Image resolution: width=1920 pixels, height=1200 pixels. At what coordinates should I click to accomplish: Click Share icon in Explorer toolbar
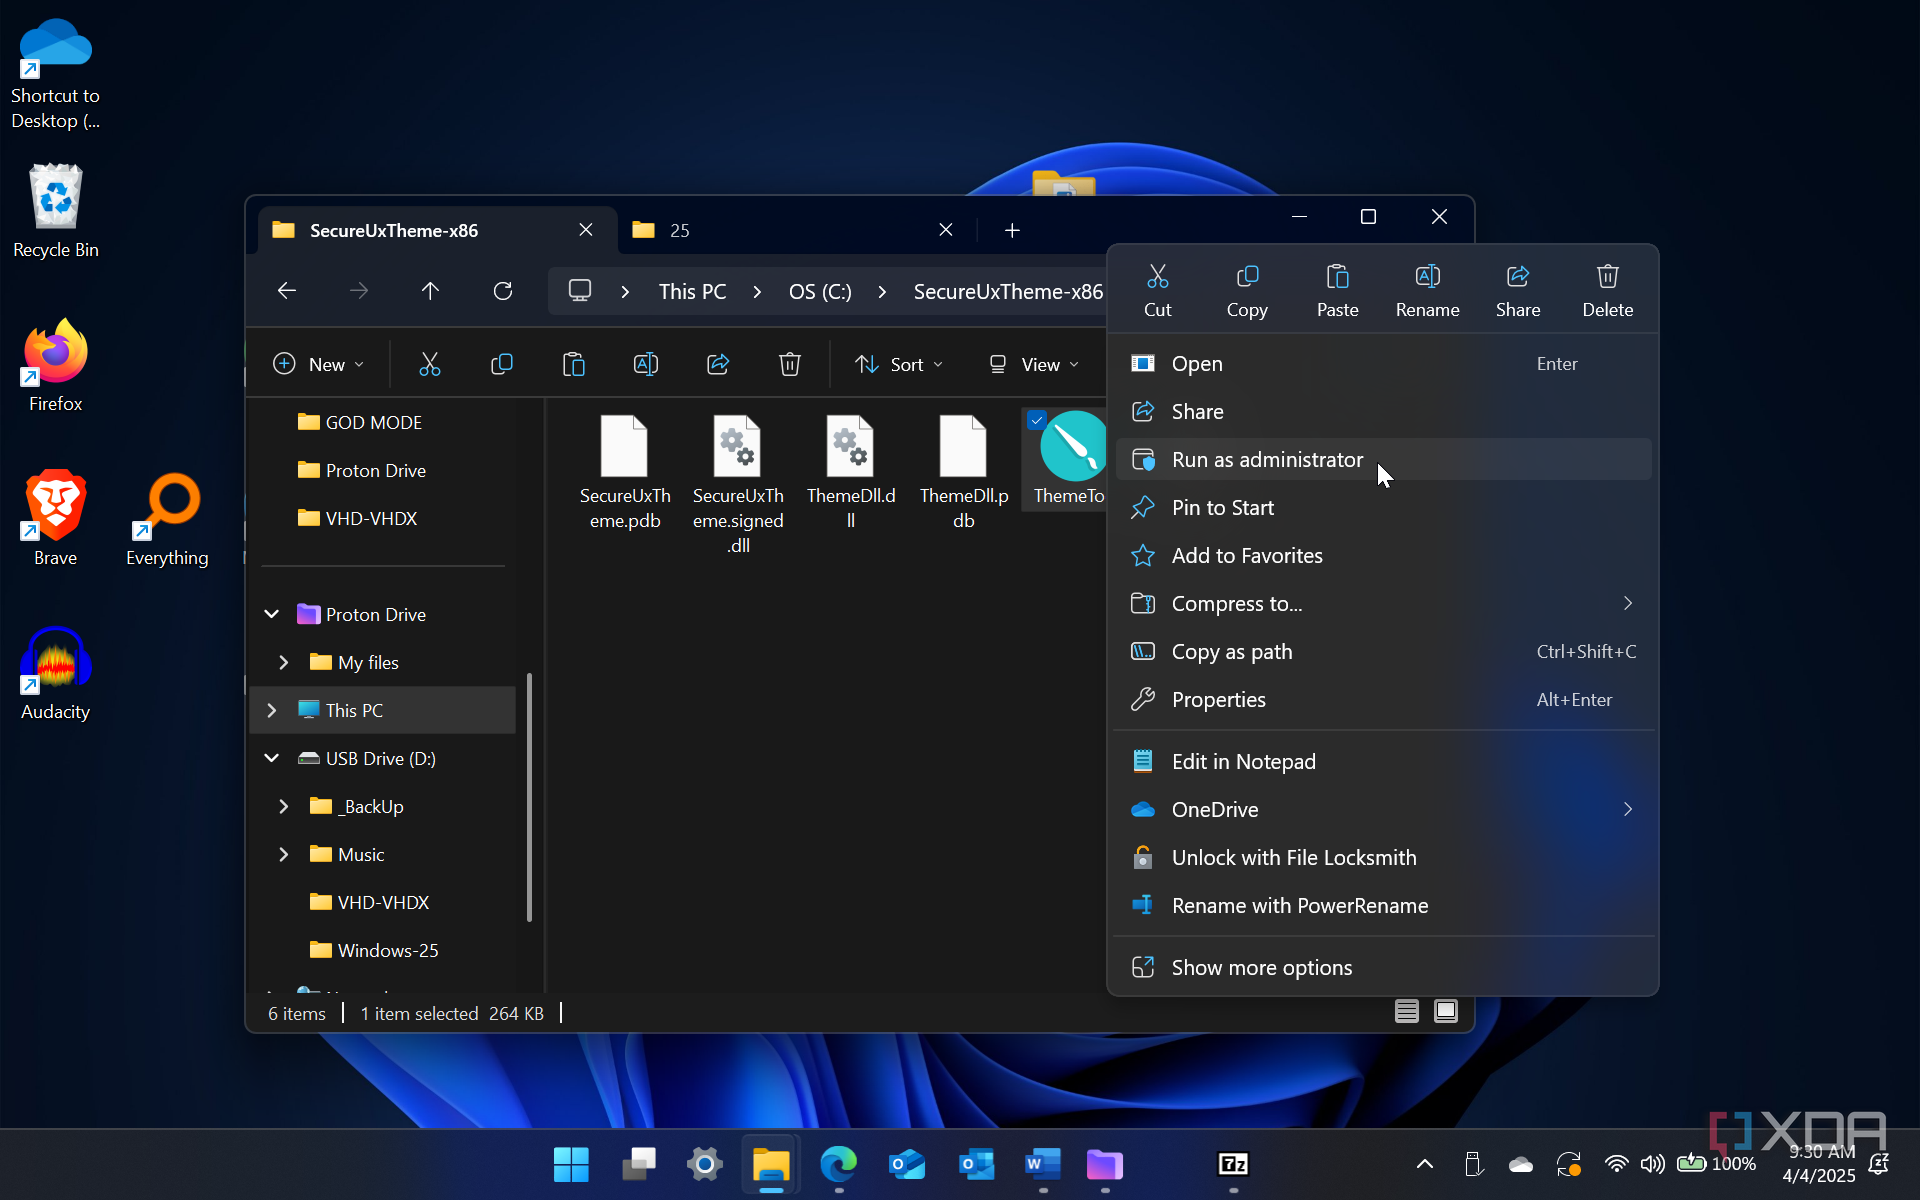point(718,364)
